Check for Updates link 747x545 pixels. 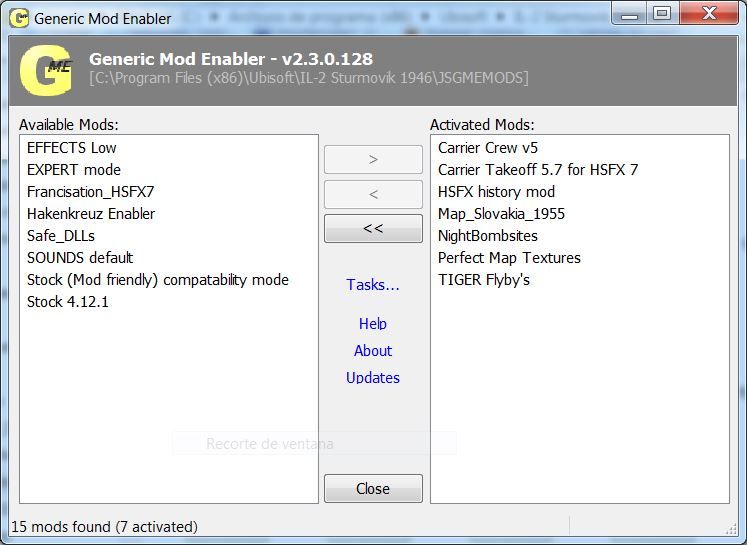coord(373,378)
